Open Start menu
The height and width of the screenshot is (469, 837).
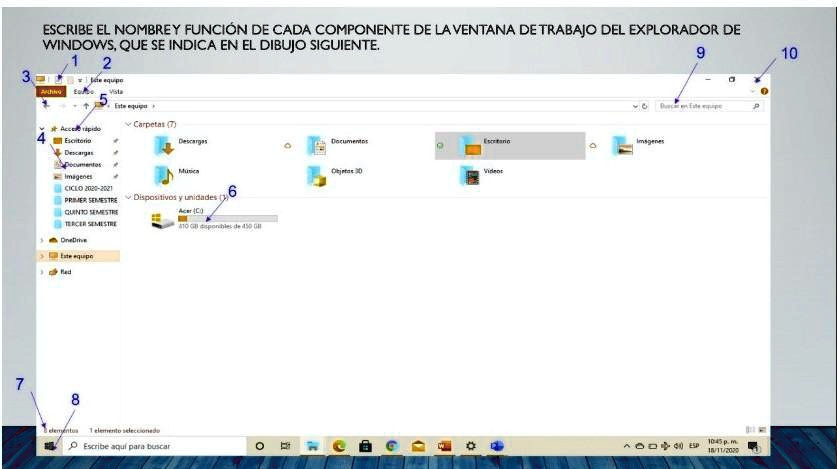(x=50, y=446)
